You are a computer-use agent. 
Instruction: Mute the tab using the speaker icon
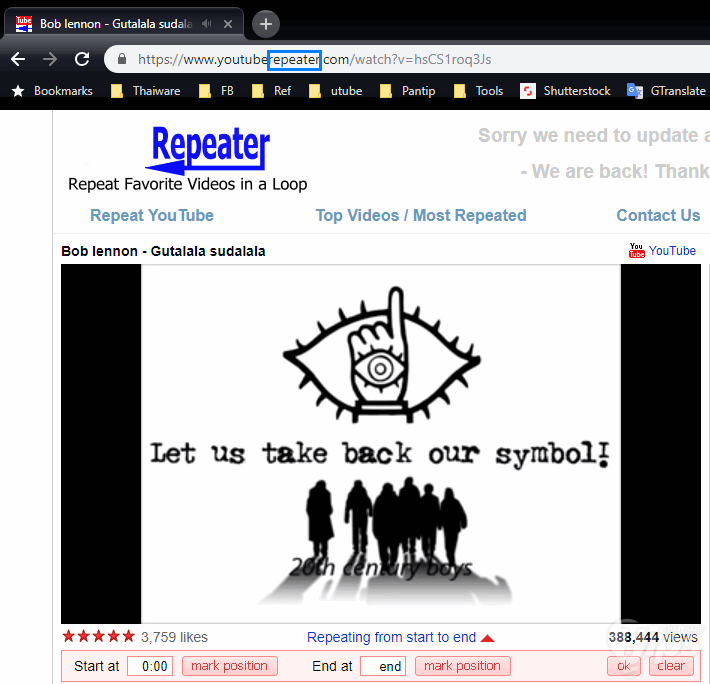pyautogui.click(x=206, y=24)
